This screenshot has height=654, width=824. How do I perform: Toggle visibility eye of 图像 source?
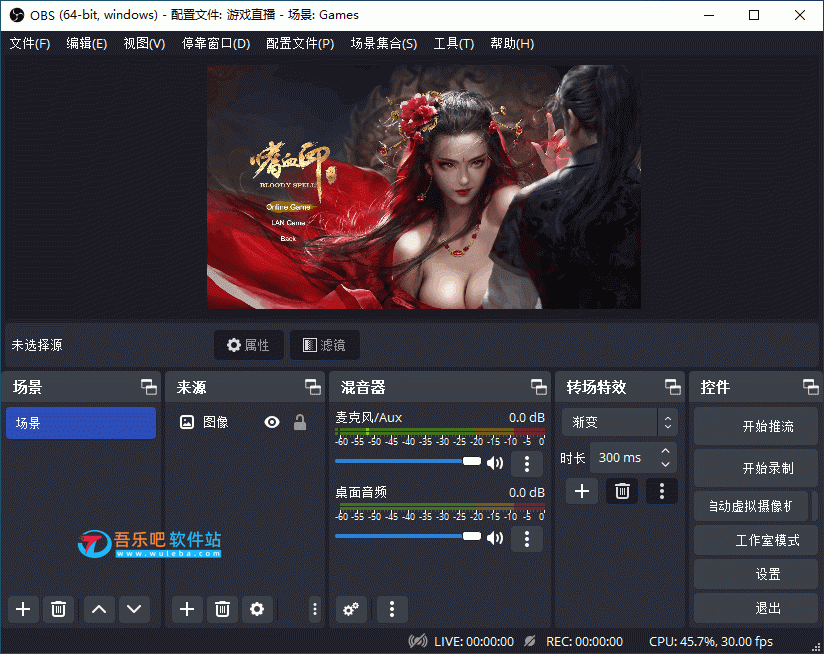tap(272, 422)
